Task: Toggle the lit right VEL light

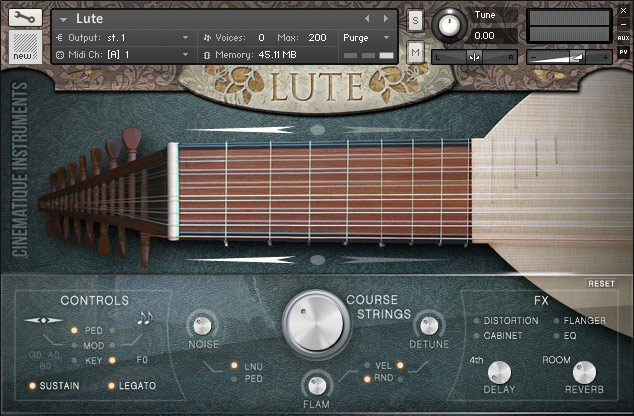Action: pyautogui.click(x=400, y=365)
